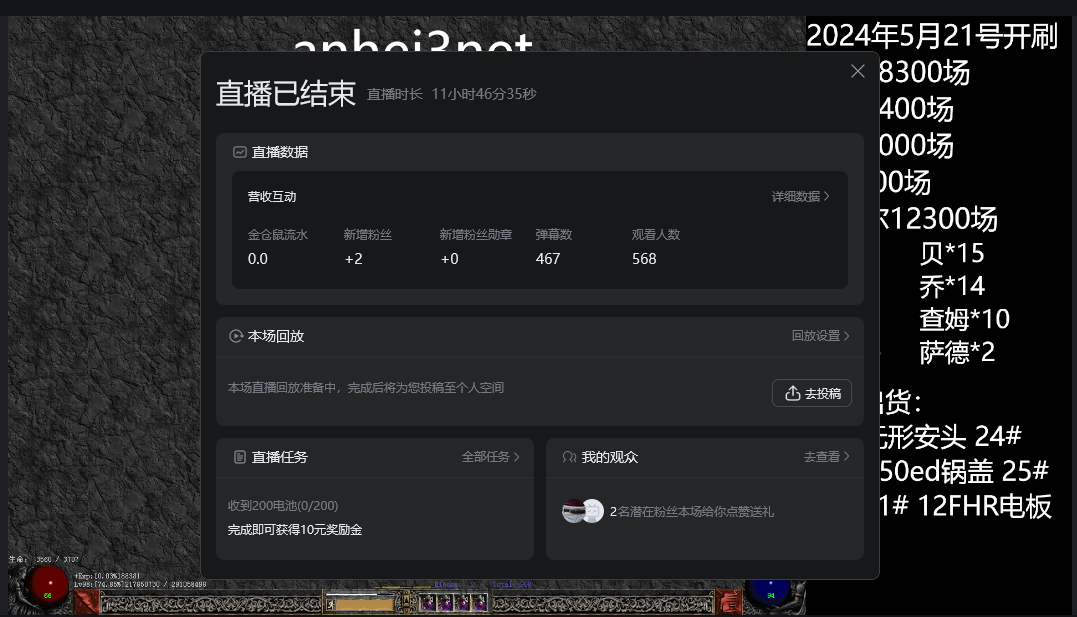The width and height of the screenshot is (1077, 617).
Task: Click the 本场回放 play icon
Action: click(236, 336)
